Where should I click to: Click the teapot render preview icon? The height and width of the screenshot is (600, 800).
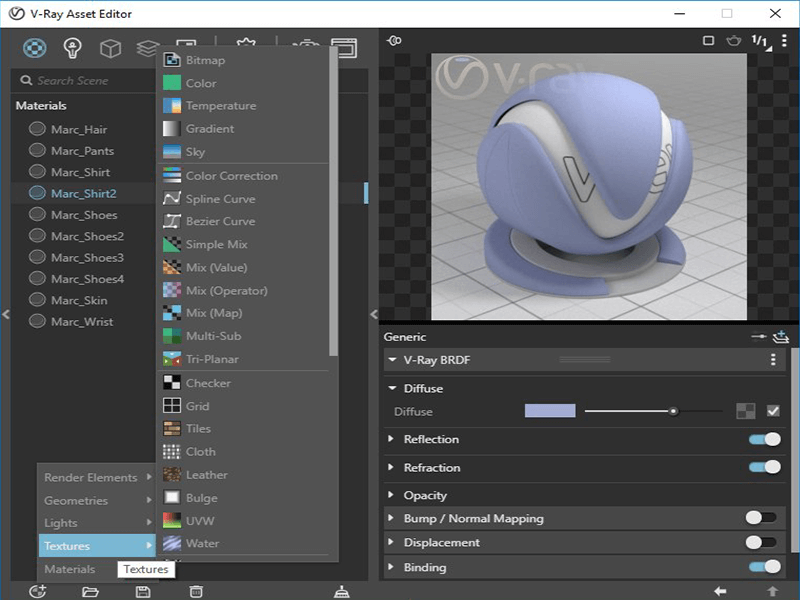click(x=734, y=41)
